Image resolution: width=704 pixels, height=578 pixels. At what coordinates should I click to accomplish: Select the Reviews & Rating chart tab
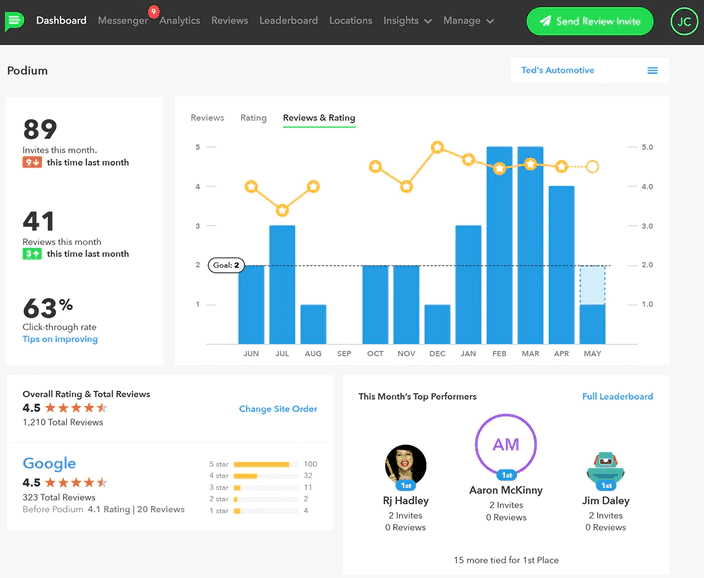coord(319,118)
